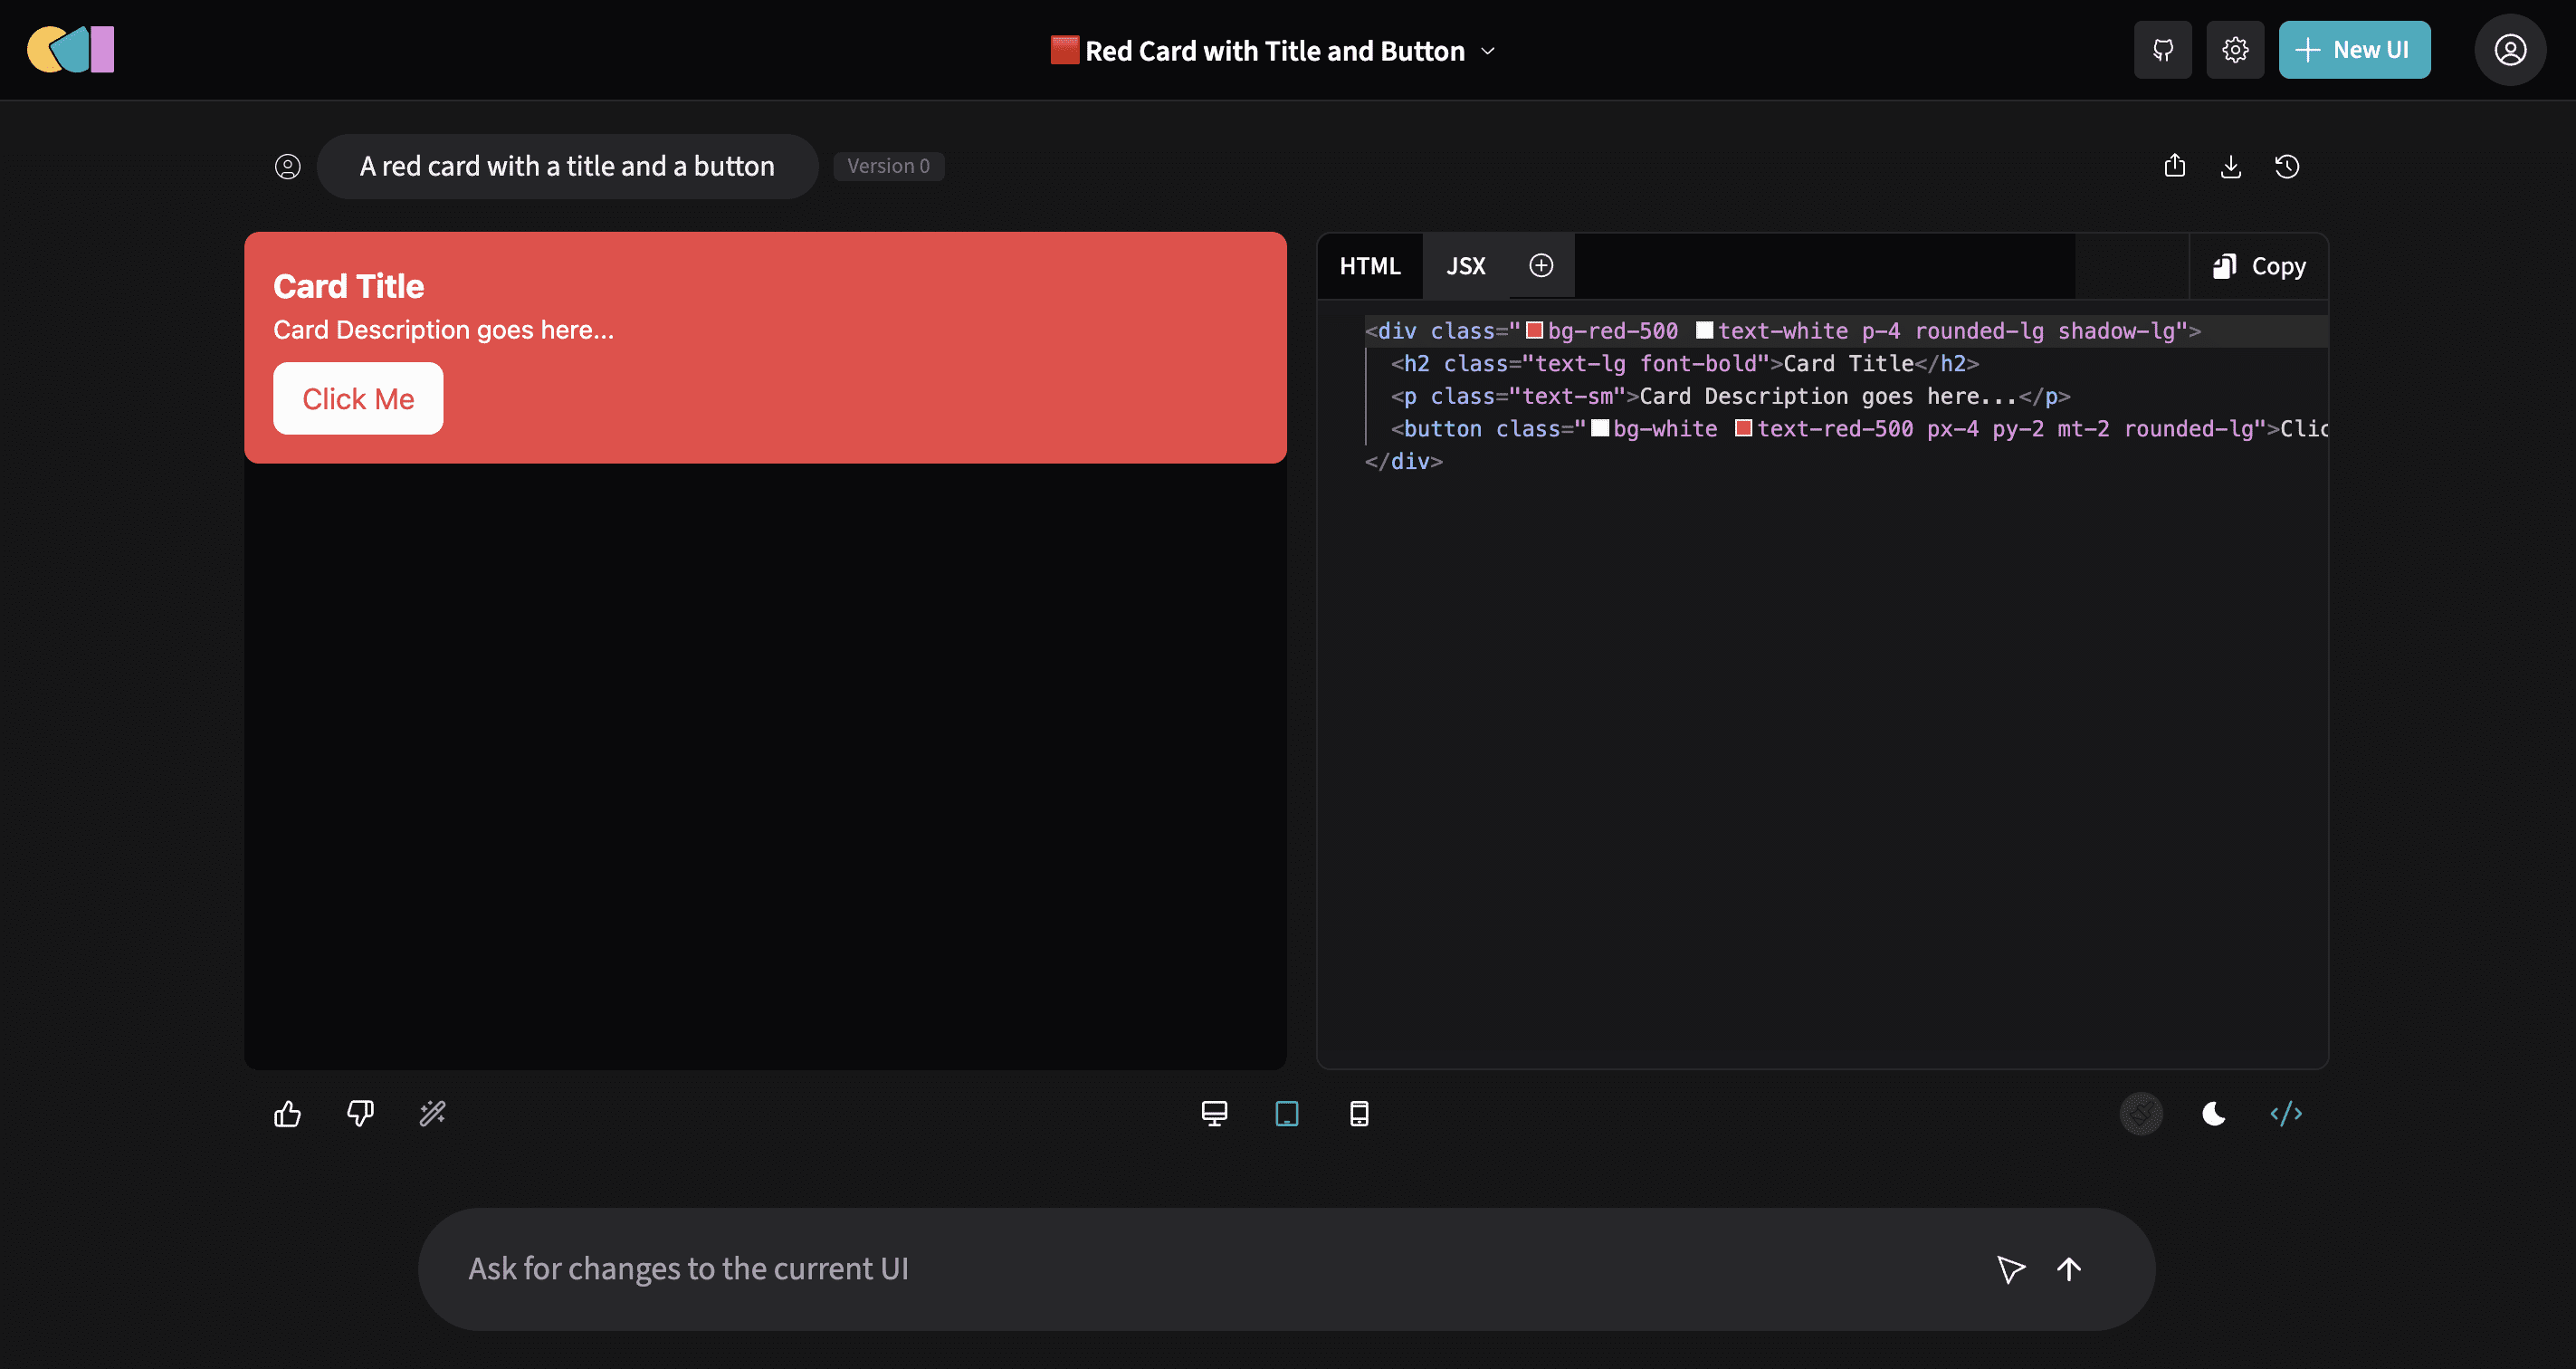
Task: Click the bg-red-500 color swatch in code
Action: (1534, 331)
